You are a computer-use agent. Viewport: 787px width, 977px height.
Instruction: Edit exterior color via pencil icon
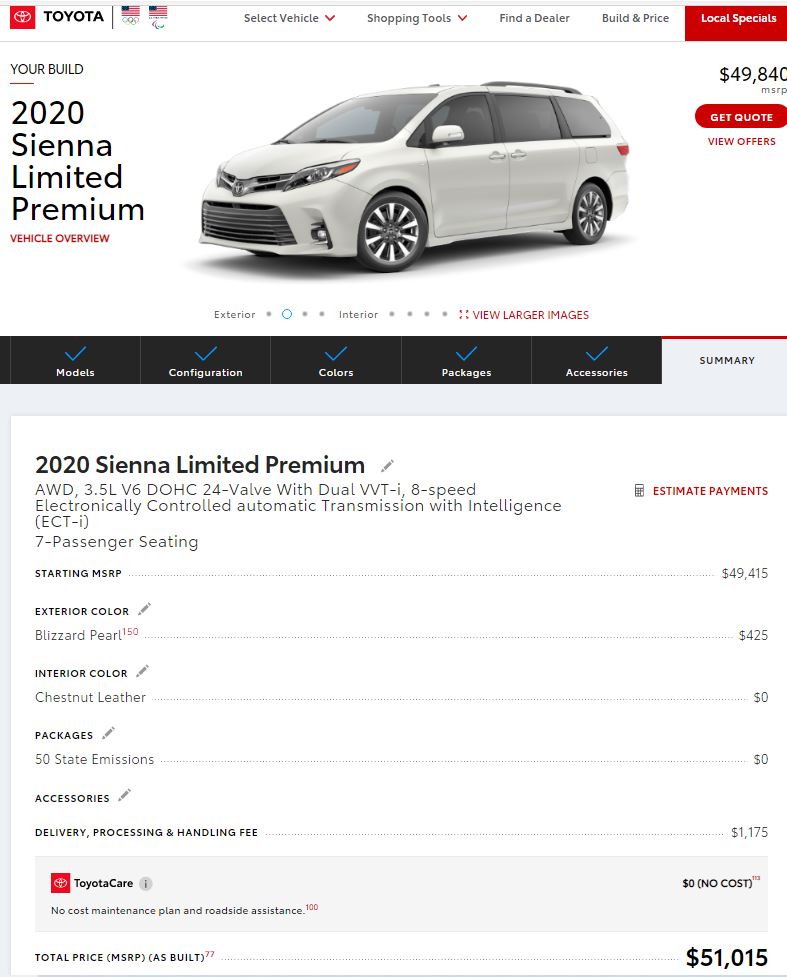145,609
